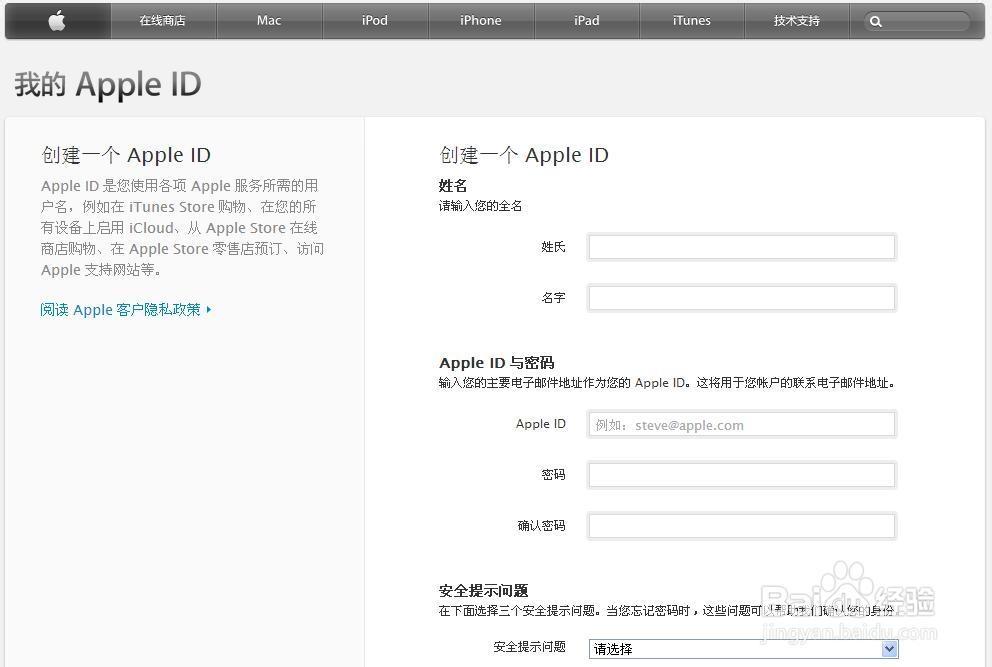Open the 技术支持 support menu item

(x=797, y=20)
